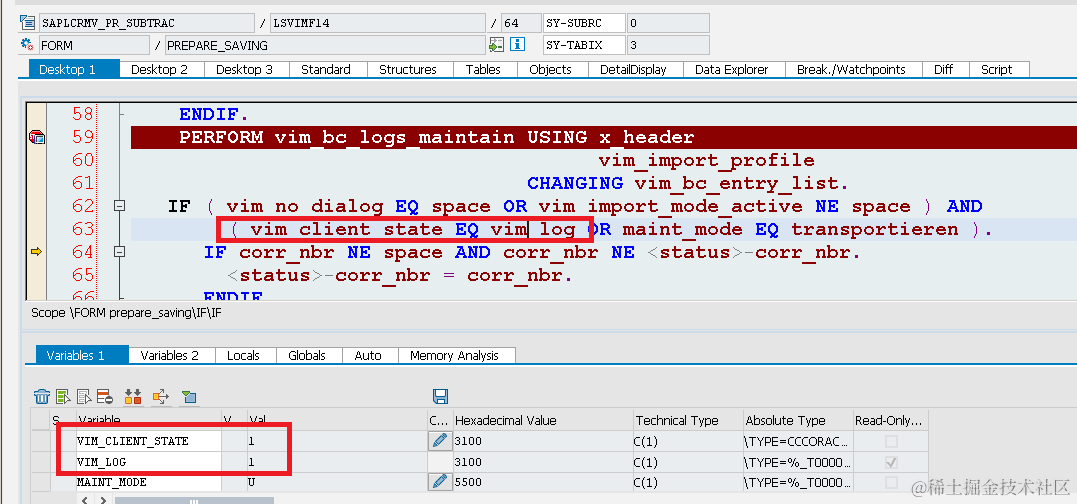Click the horizontal scrollbar thumb under the variables table
Screen dimensions: 1077x504
pos(194,501)
